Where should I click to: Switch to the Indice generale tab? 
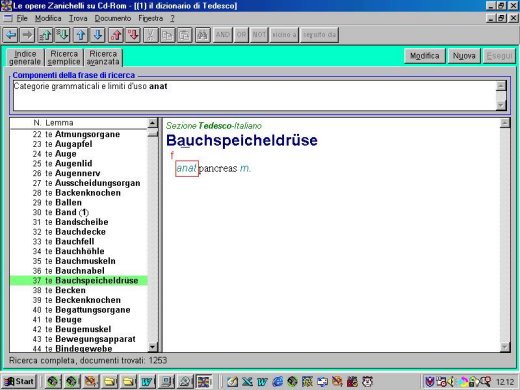(25, 58)
